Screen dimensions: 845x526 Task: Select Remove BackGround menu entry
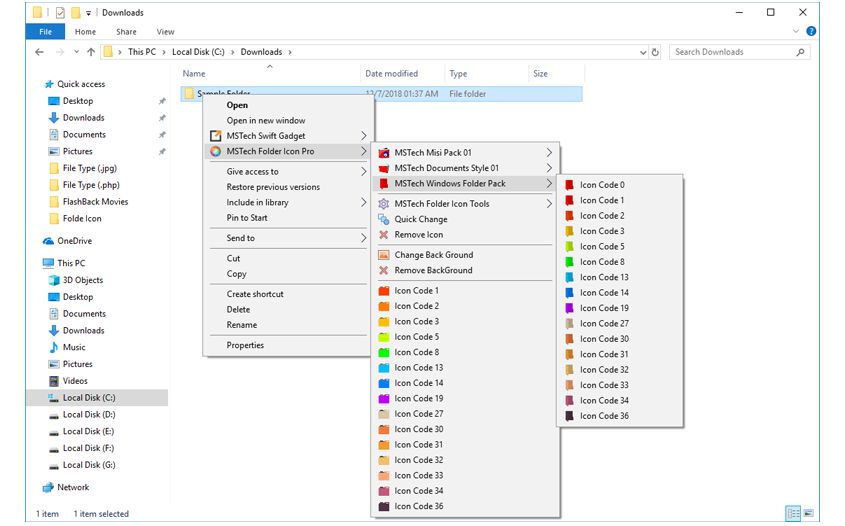[x=433, y=270]
